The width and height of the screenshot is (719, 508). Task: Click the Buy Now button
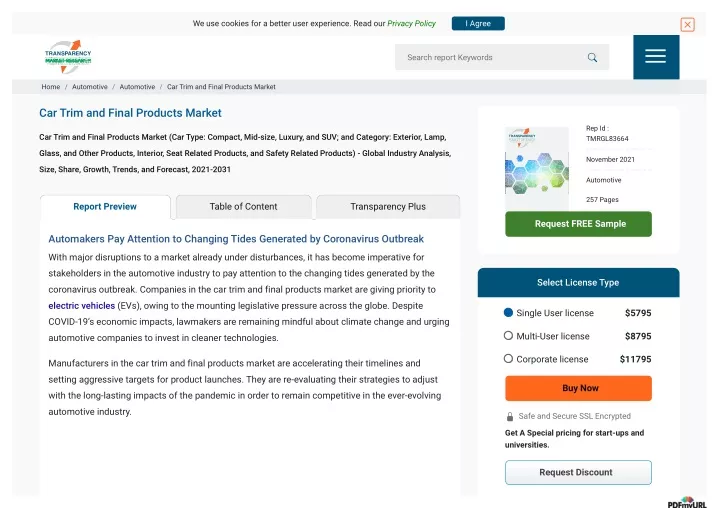[578, 388]
